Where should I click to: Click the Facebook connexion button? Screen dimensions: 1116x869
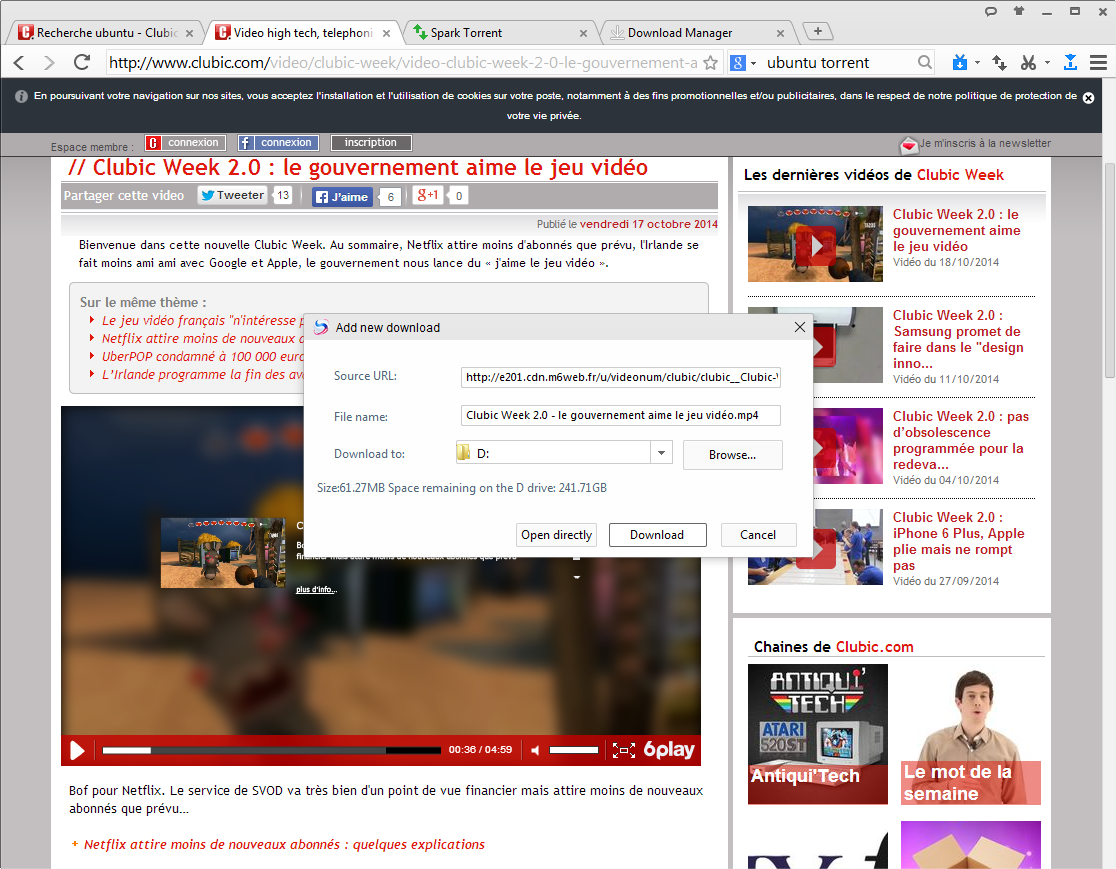click(x=278, y=143)
